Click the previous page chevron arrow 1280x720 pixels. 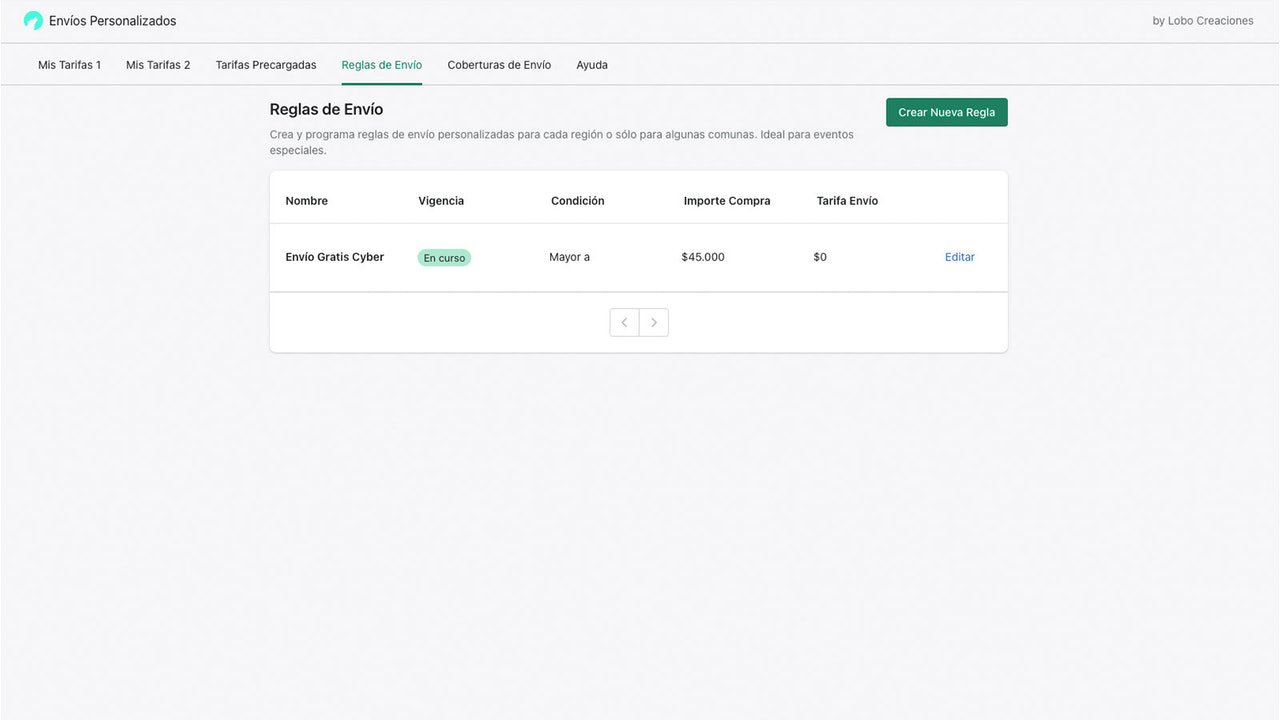pos(624,322)
